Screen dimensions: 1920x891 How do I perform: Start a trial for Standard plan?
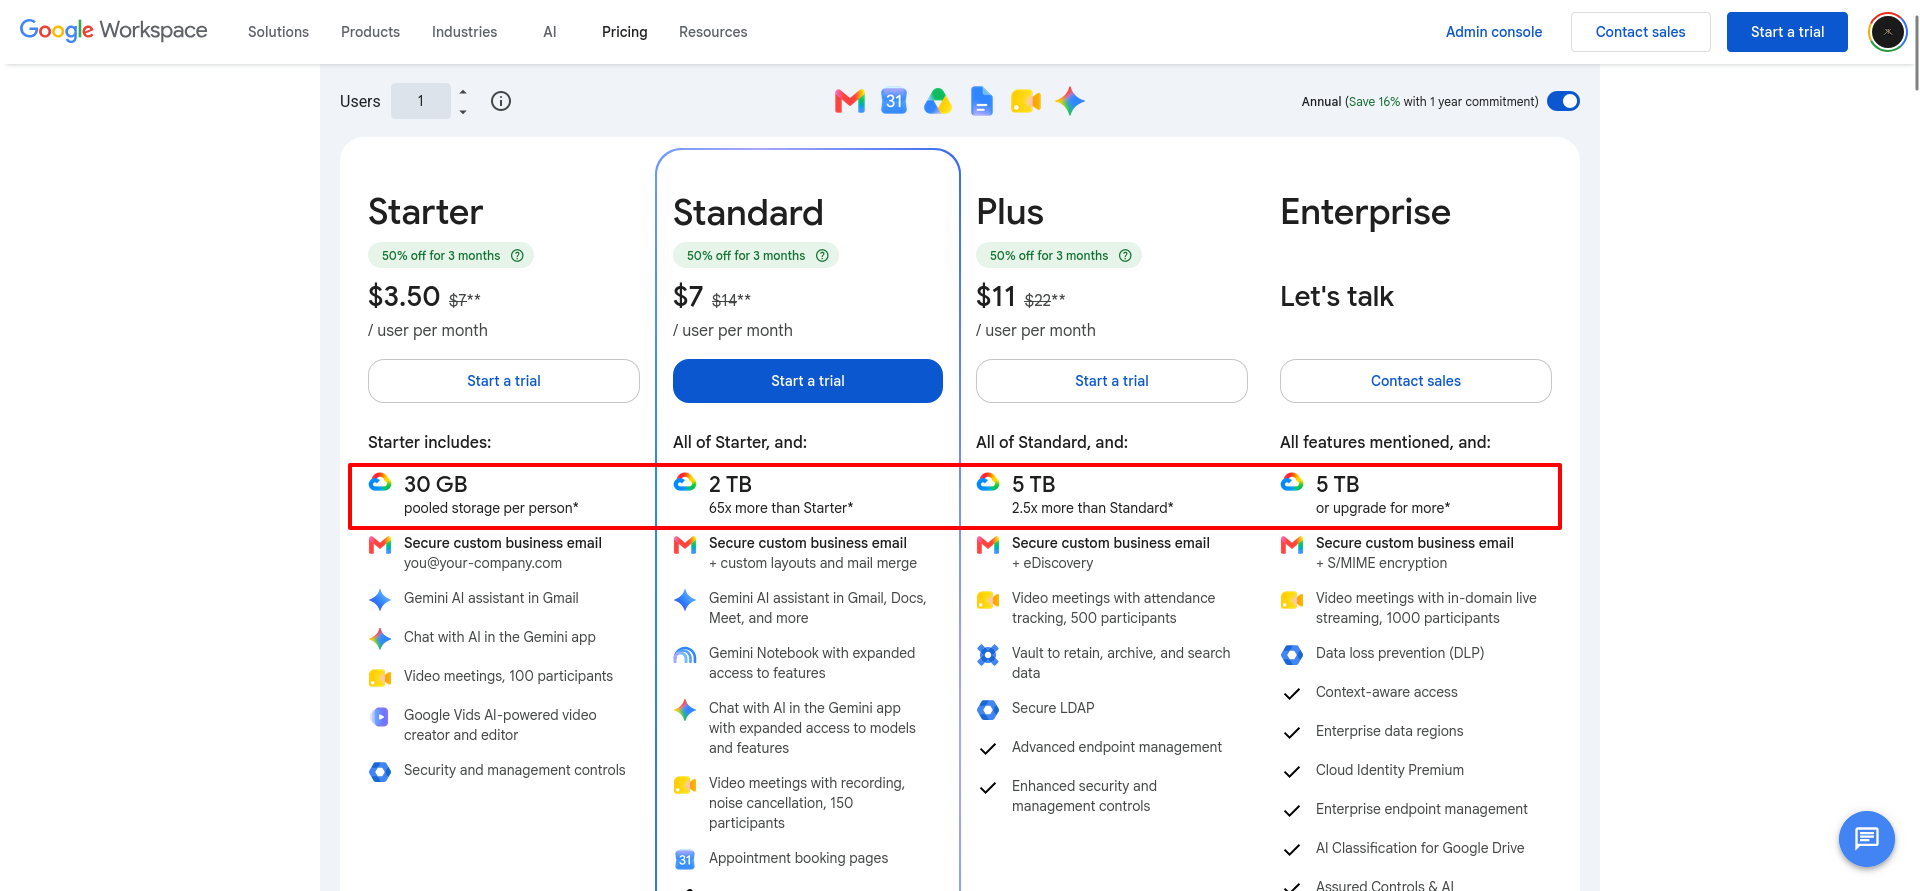pyautogui.click(x=808, y=381)
